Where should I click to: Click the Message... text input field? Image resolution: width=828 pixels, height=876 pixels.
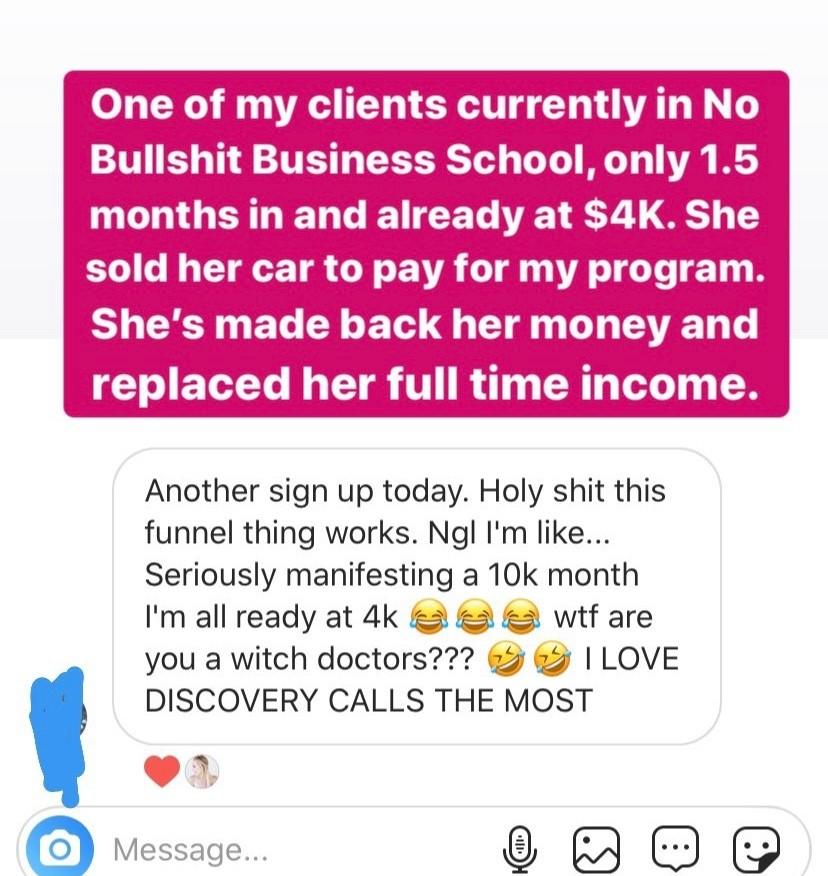pyautogui.click(x=302, y=849)
